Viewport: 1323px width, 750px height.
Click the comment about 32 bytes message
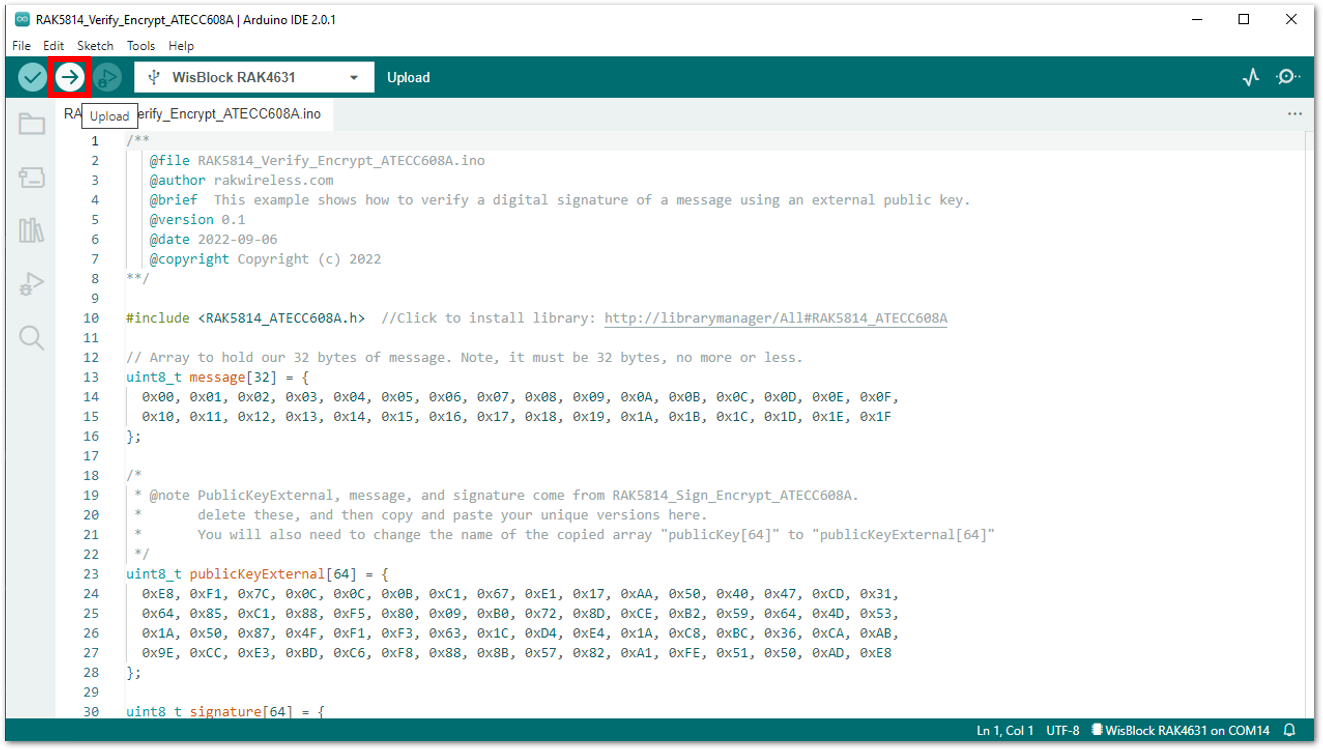pos(464,357)
